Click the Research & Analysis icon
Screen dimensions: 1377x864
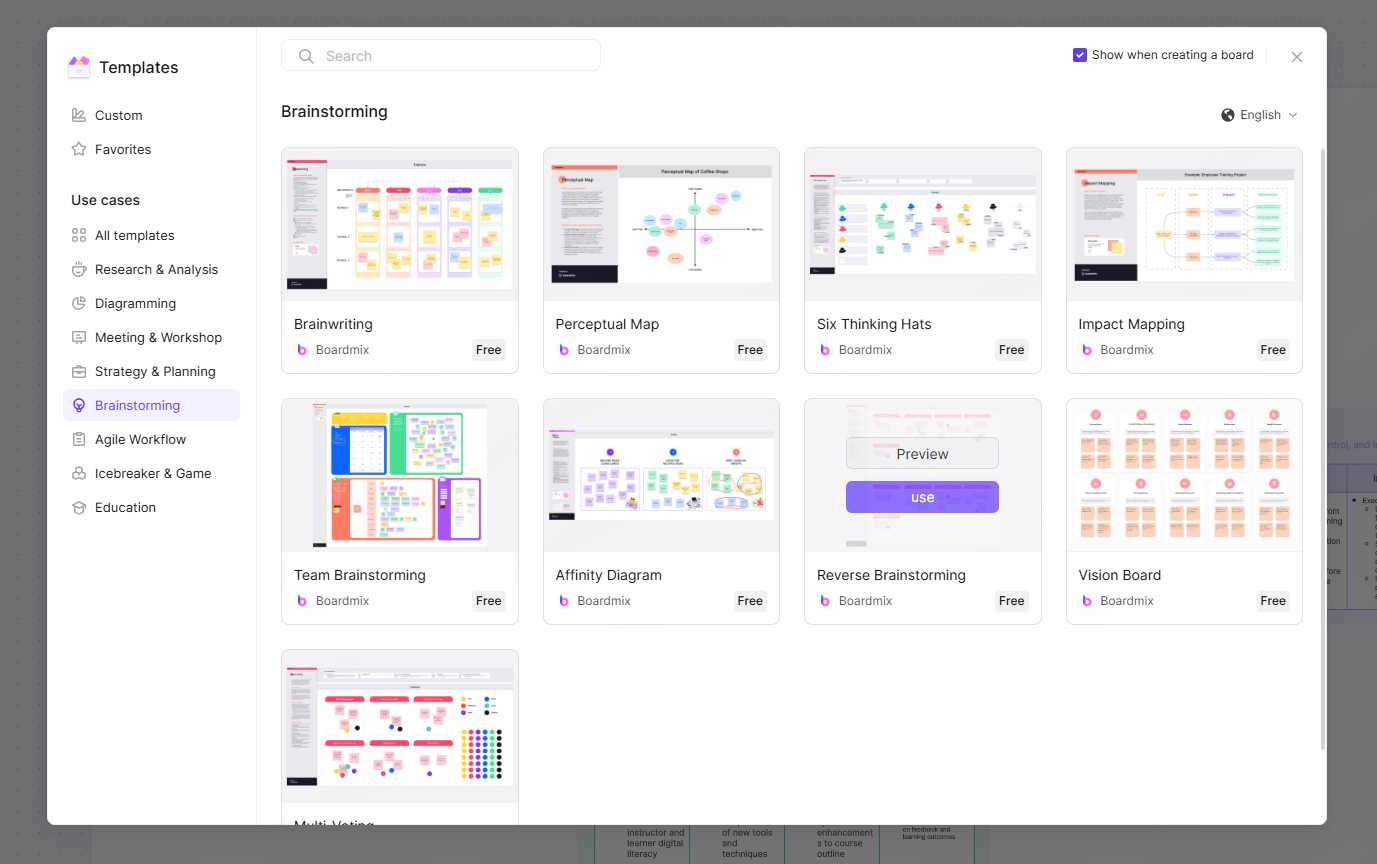(79, 269)
